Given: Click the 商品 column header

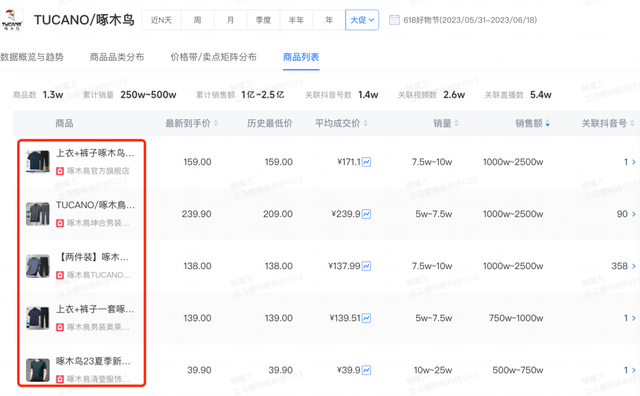Looking at the screenshot, I should click(x=64, y=123).
